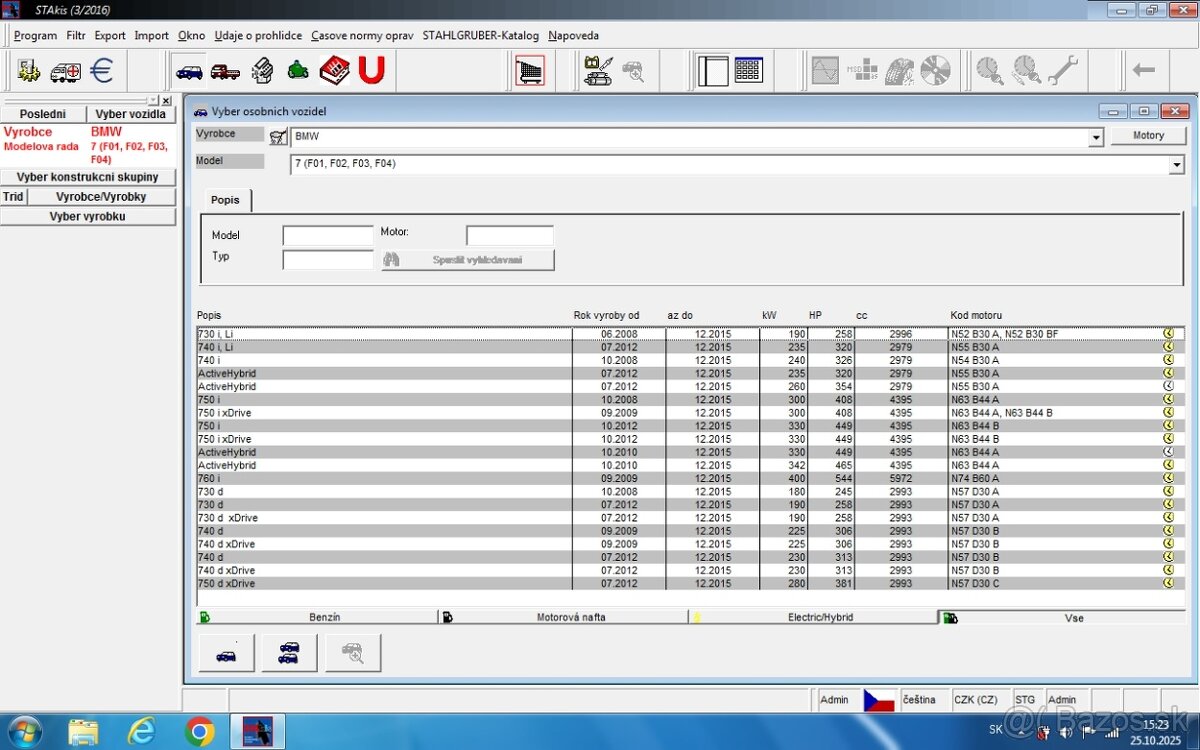Type in the Motor input field
Viewport: 1200px width, 750px height.
point(510,235)
